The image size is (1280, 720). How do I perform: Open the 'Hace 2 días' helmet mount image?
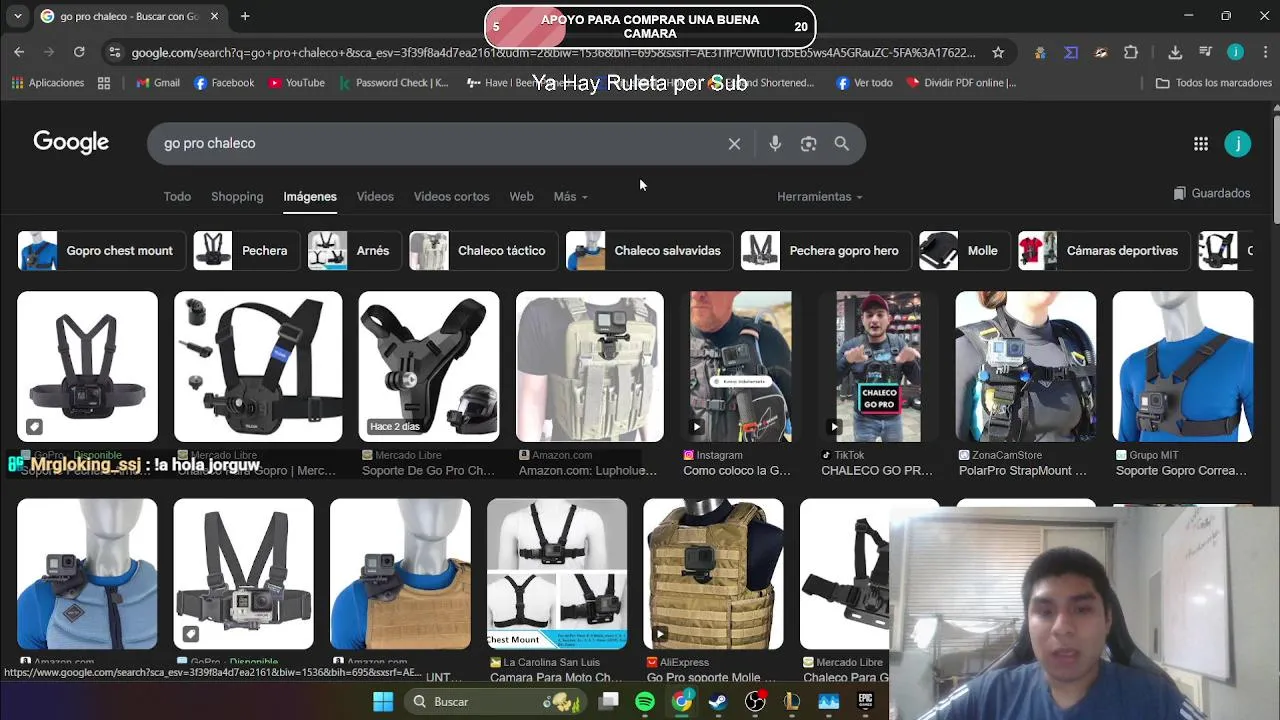point(429,366)
